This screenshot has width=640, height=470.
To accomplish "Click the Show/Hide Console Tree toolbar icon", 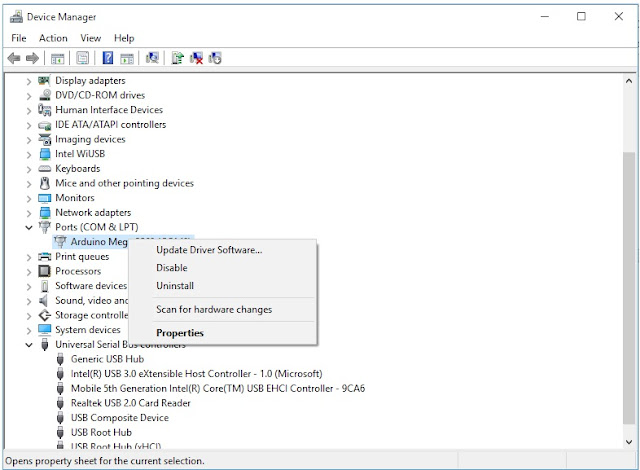I will 58,58.
